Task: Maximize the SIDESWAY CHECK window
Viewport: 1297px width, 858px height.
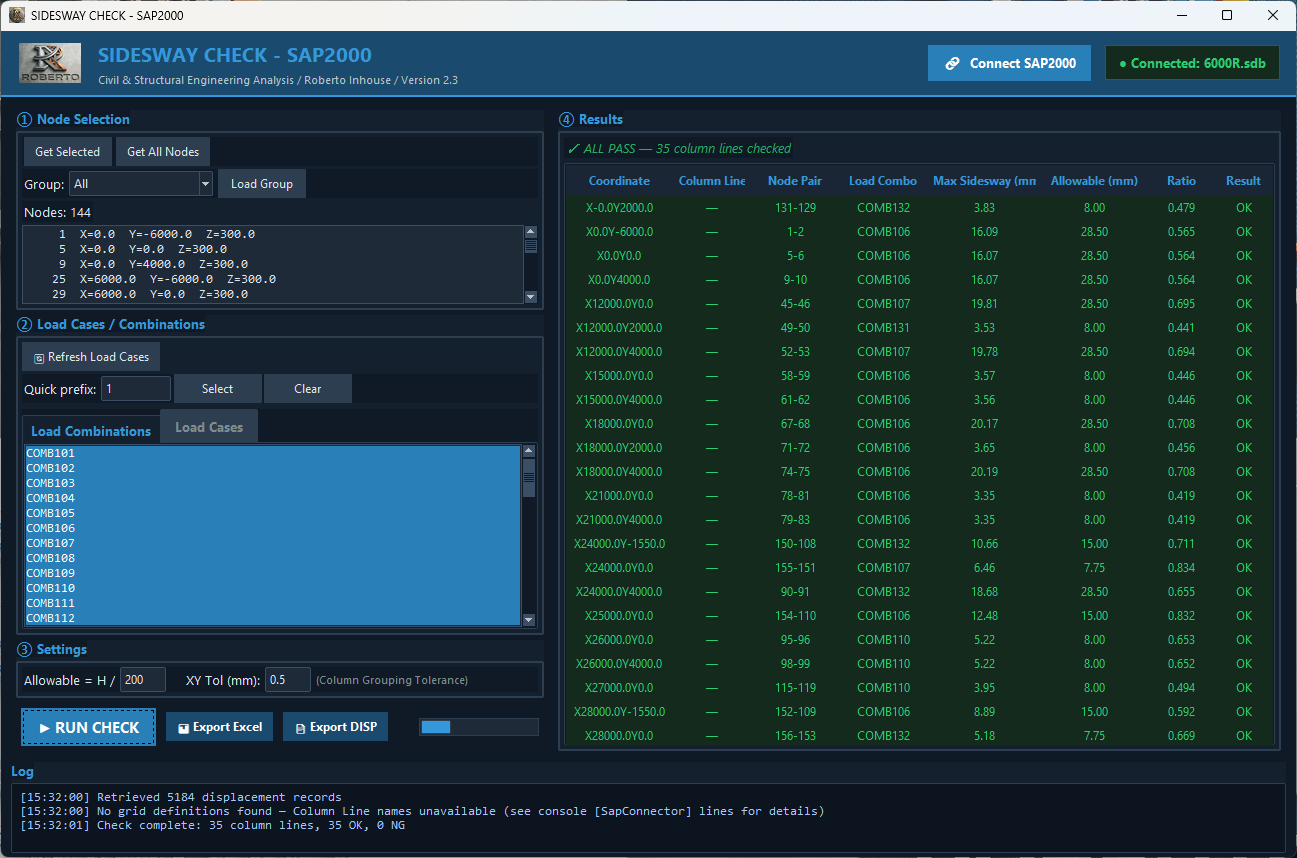Action: point(1227,15)
